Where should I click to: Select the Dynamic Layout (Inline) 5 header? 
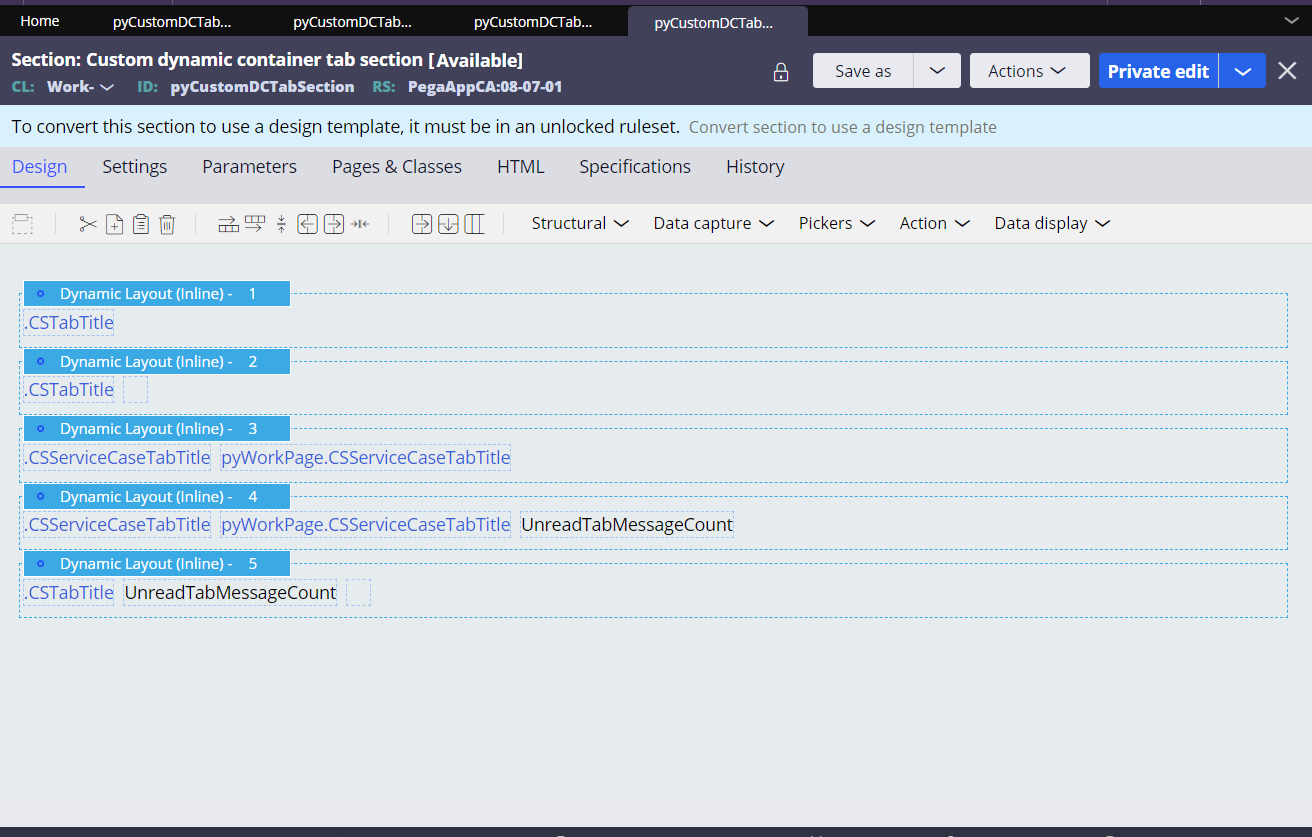pyautogui.click(x=157, y=563)
